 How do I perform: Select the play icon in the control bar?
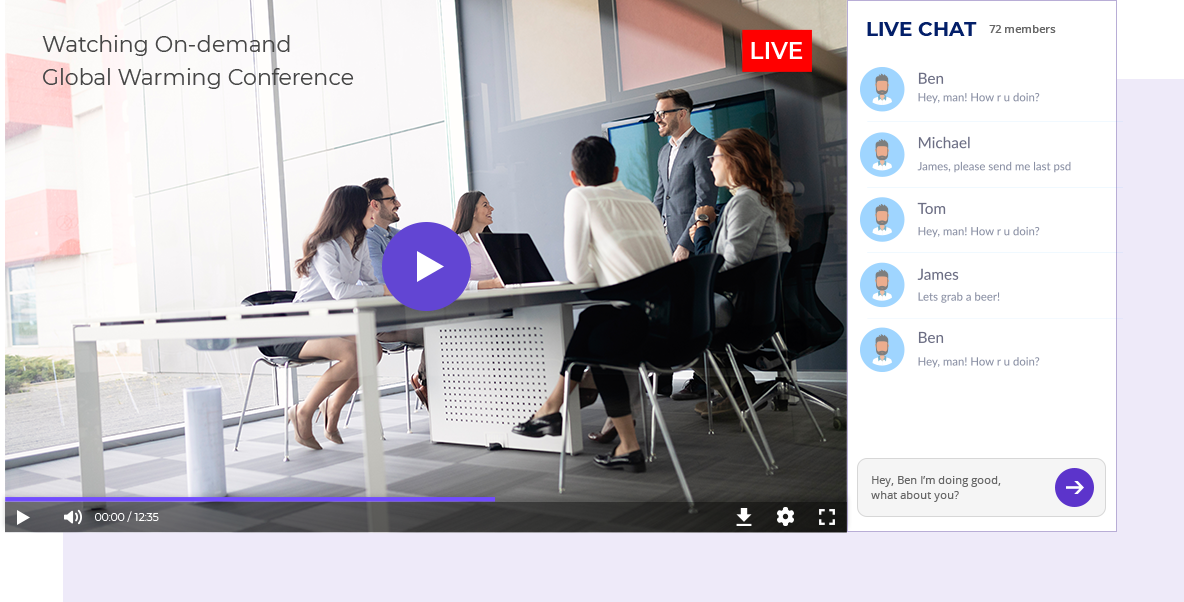tap(23, 517)
